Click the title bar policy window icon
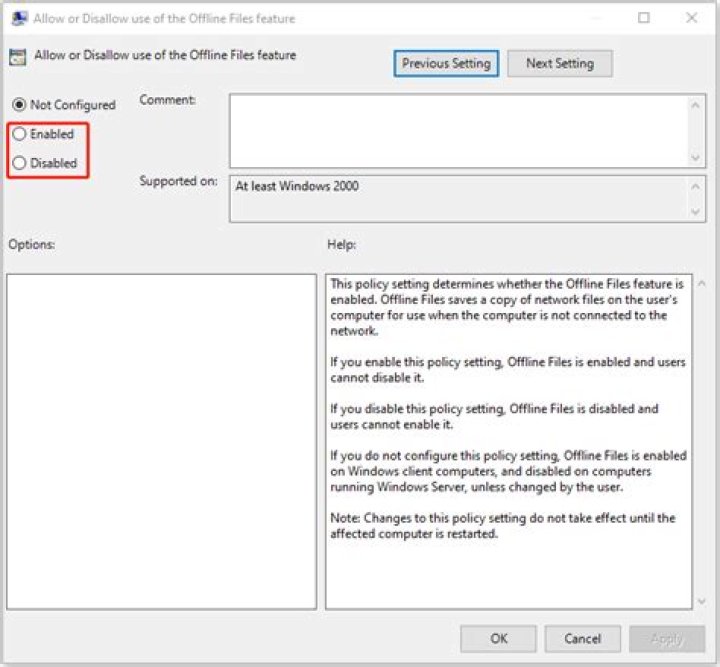 [x=19, y=18]
